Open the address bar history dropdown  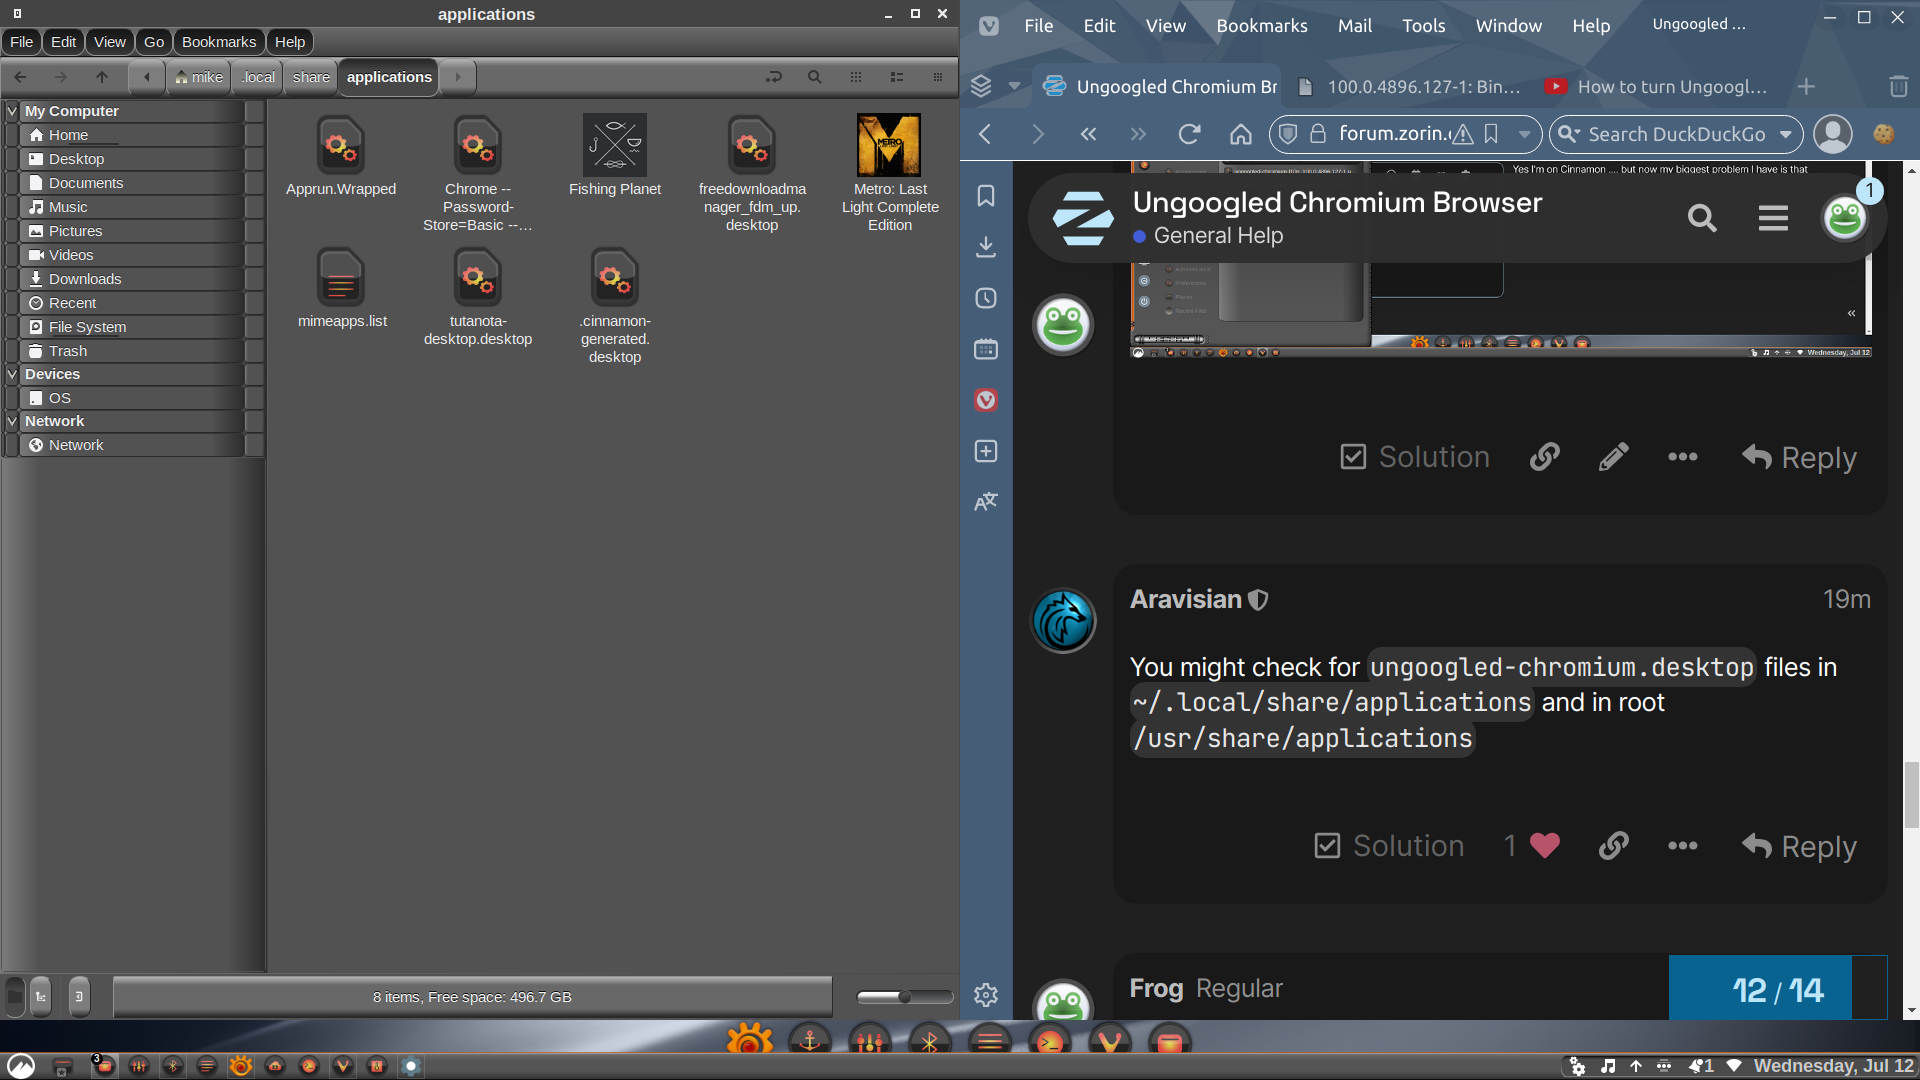click(x=1524, y=134)
